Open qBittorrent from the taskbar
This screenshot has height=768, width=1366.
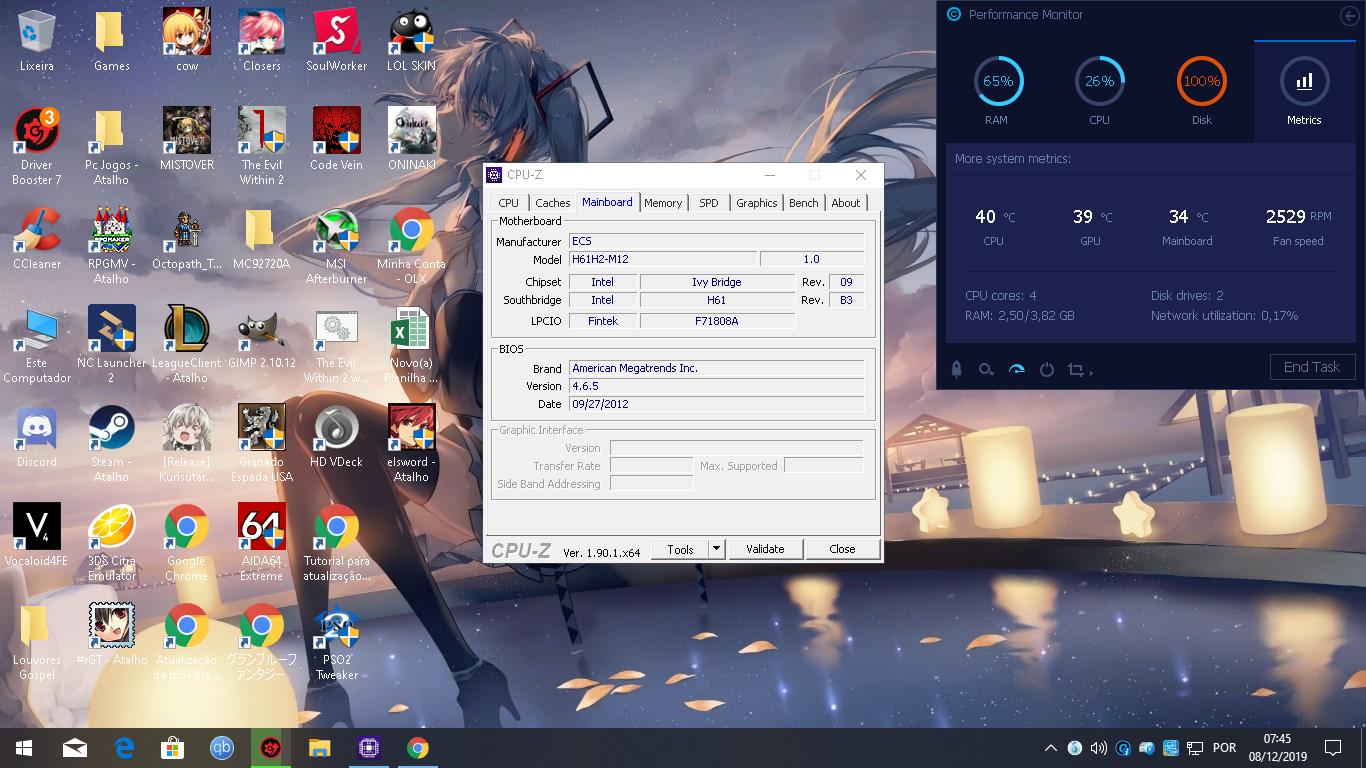click(x=222, y=748)
